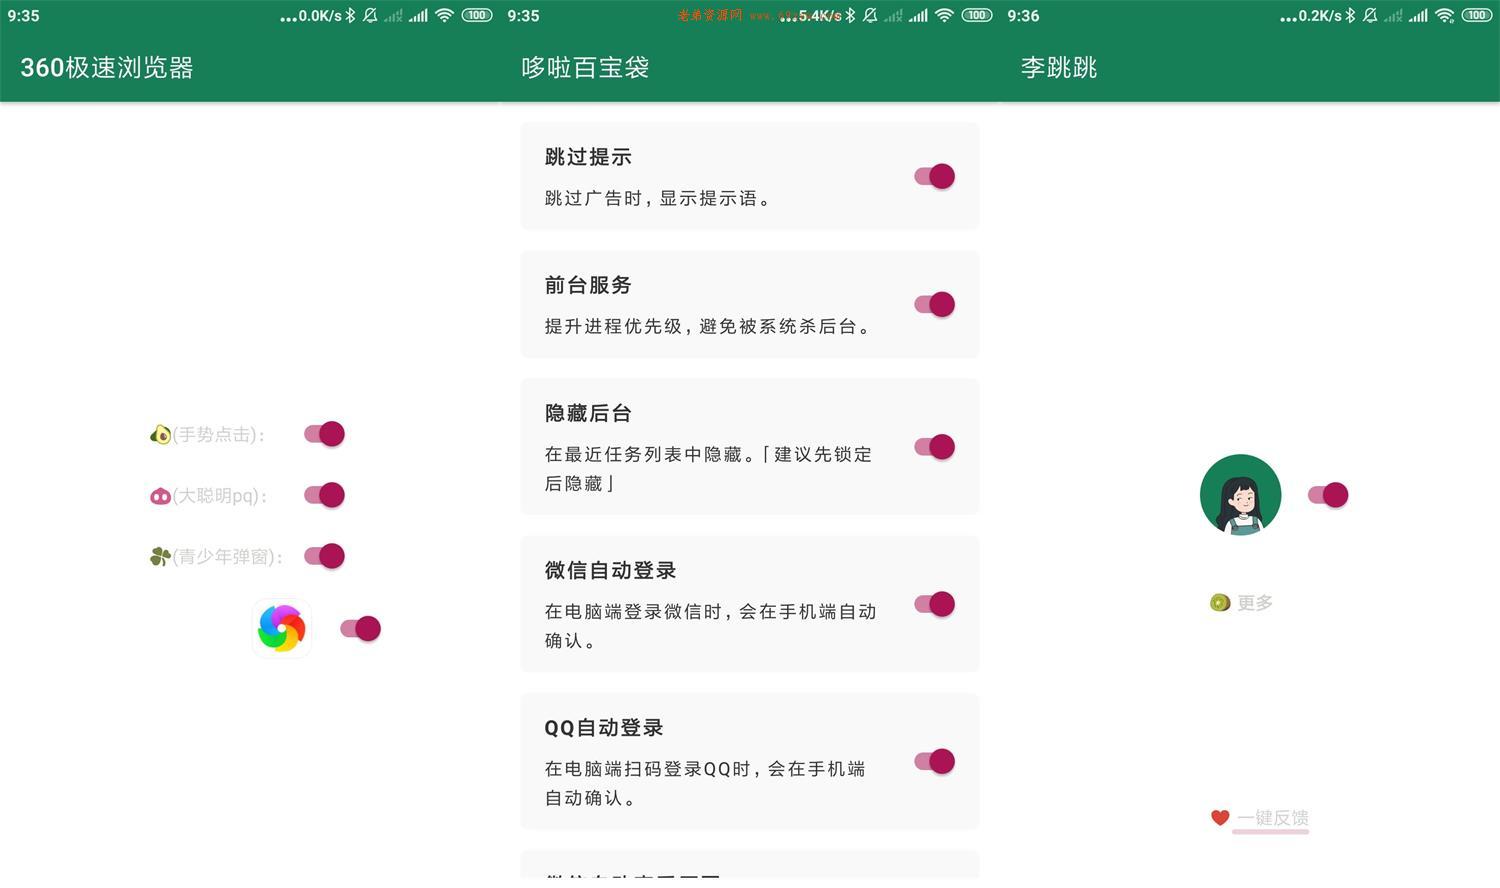The height and width of the screenshot is (888, 1500).
Task: Disable the 前台服务 switch
Action: coord(935,304)
